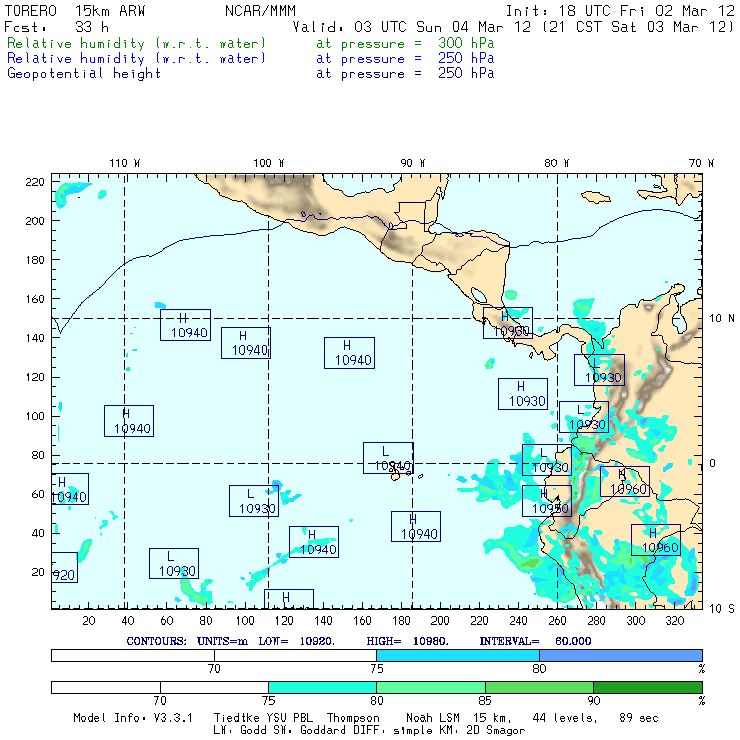The width and height of the screenshot is (740, 740).
Task: Click the cyan 75–80% swatch on upper colorbar
Action: coord(458,655)
